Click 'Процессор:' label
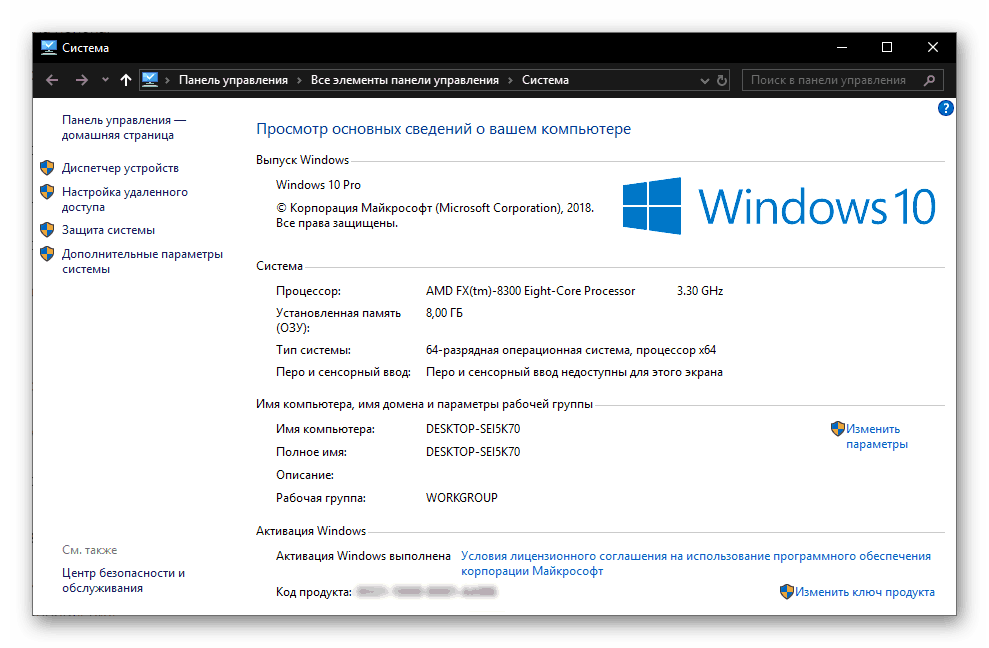 click(x=308, y=291)
